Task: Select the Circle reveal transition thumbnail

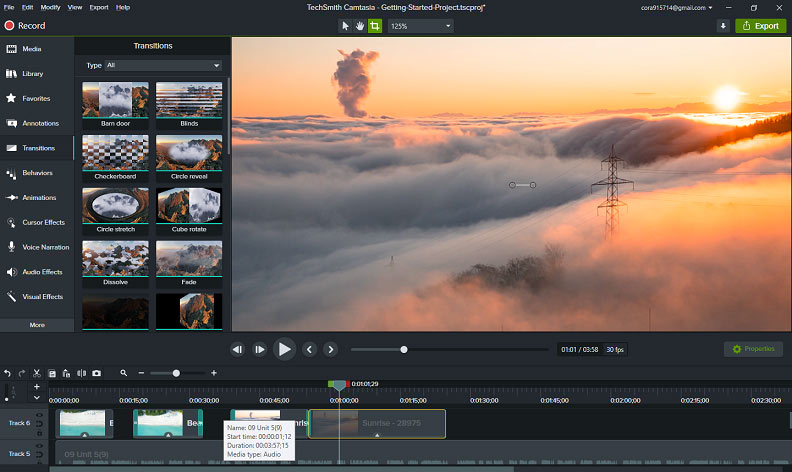Action: click(189, 158)
